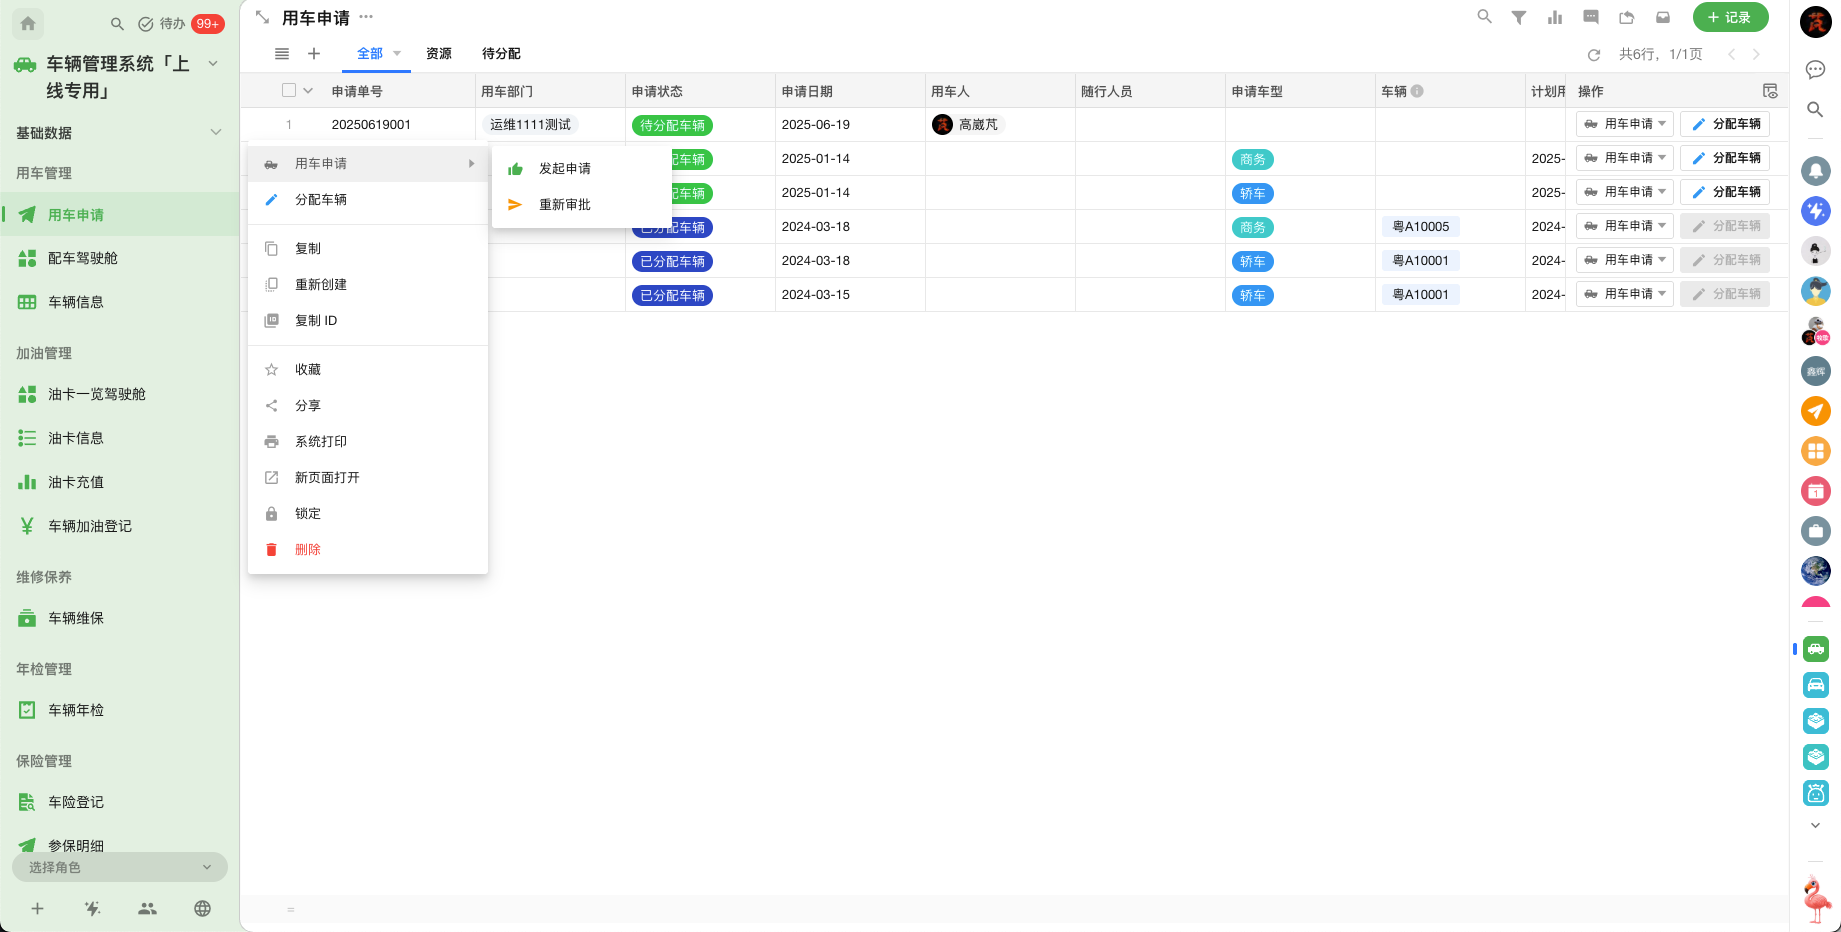This screenshot has height=932, width=1841.
Task: Expand the 车辆管理系统 app title dropdown
Action: pyautogui.click(x=213, y=63)
